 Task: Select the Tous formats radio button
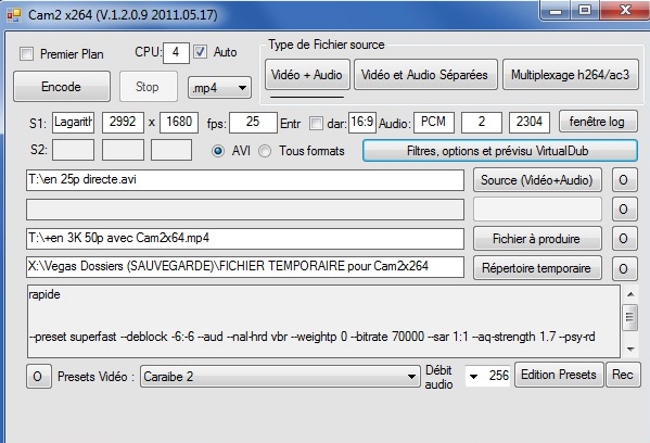coord(264,151)
